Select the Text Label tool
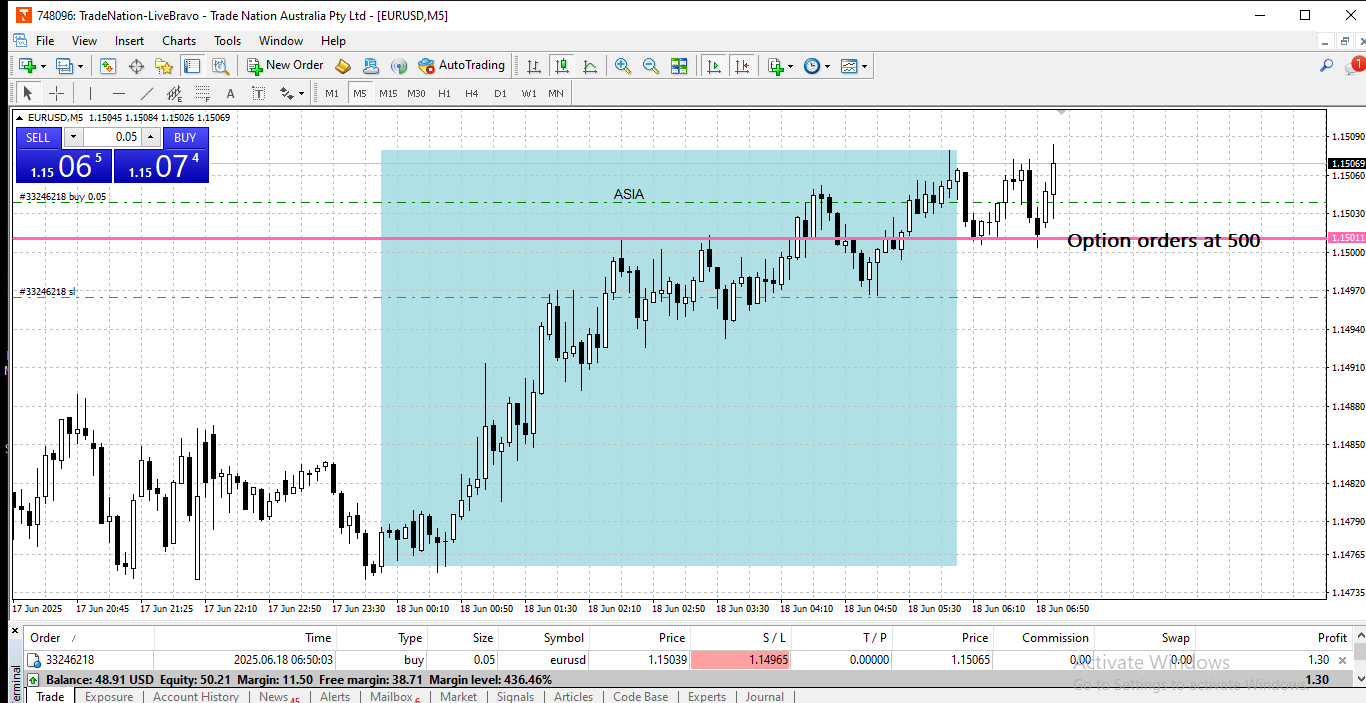The image size is (1366, 703). pyautogui.click(x=258, y=93)
